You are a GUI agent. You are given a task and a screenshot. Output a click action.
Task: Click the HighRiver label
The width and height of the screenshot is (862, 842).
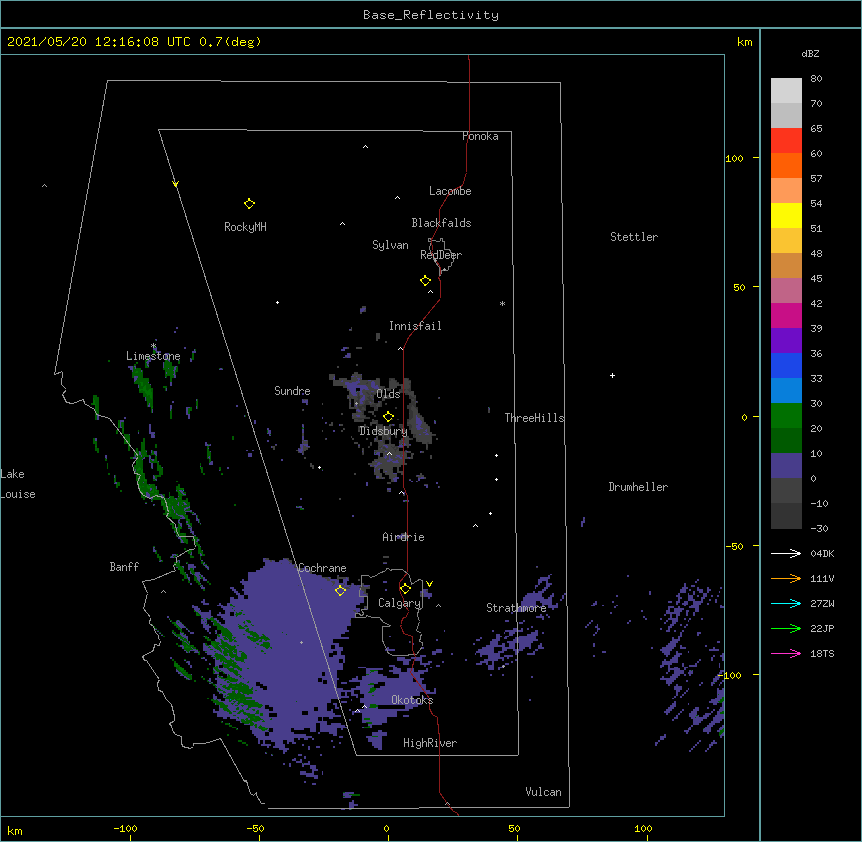[x=430, y=743]
